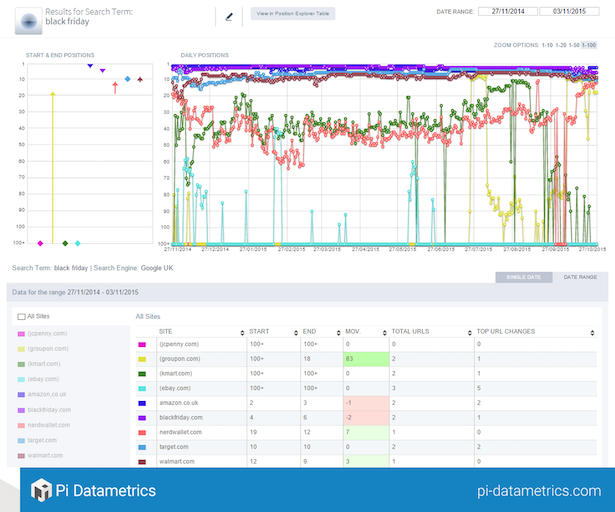Sort table by SITE column arrows
This screenshot has height=512, width=615.
(x=239, y=331)
